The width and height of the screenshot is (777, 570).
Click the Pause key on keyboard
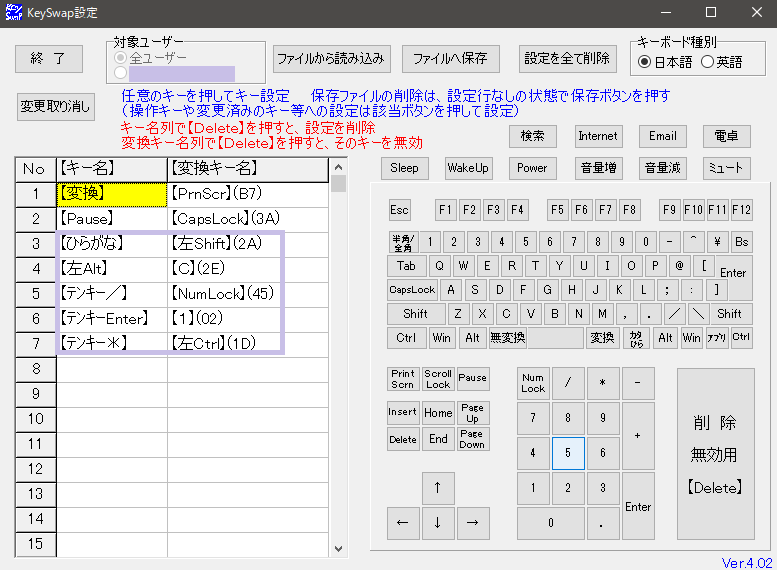pyautogui.click(x=473, y=379)
